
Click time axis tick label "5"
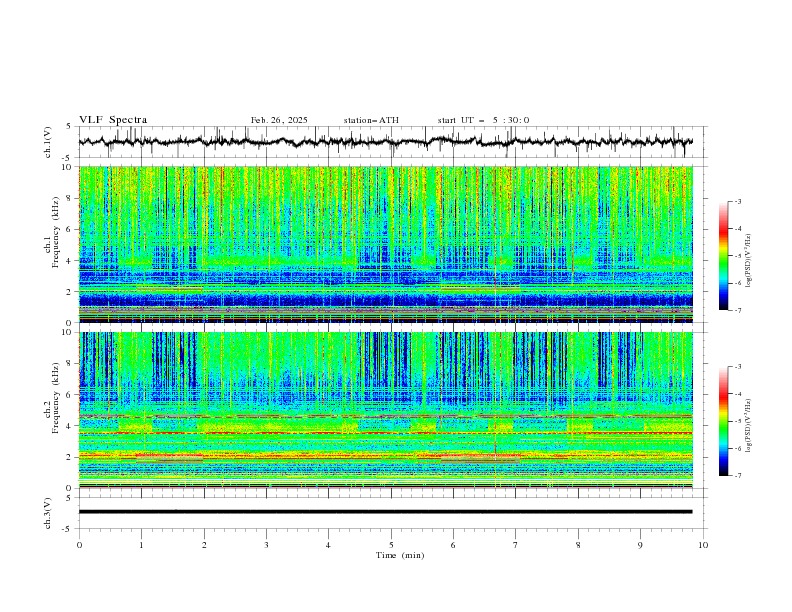click(391, 545)
